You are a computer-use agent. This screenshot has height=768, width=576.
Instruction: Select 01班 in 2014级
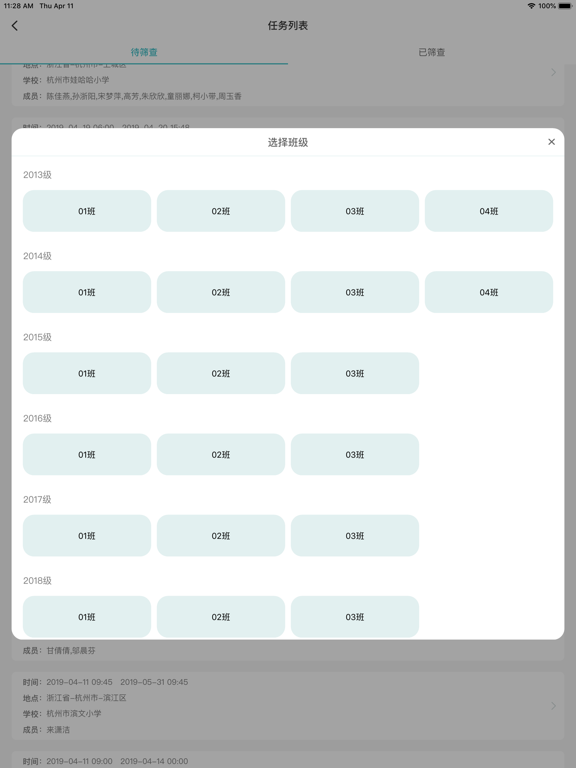[x=87, y=292]
